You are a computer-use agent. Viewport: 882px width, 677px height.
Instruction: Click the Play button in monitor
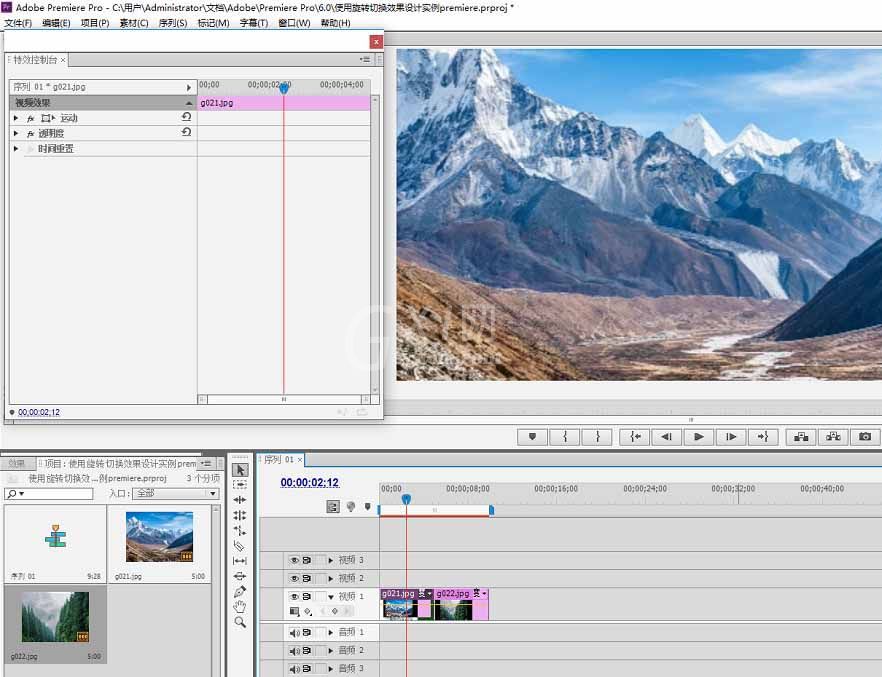click(x=698, y=436)
